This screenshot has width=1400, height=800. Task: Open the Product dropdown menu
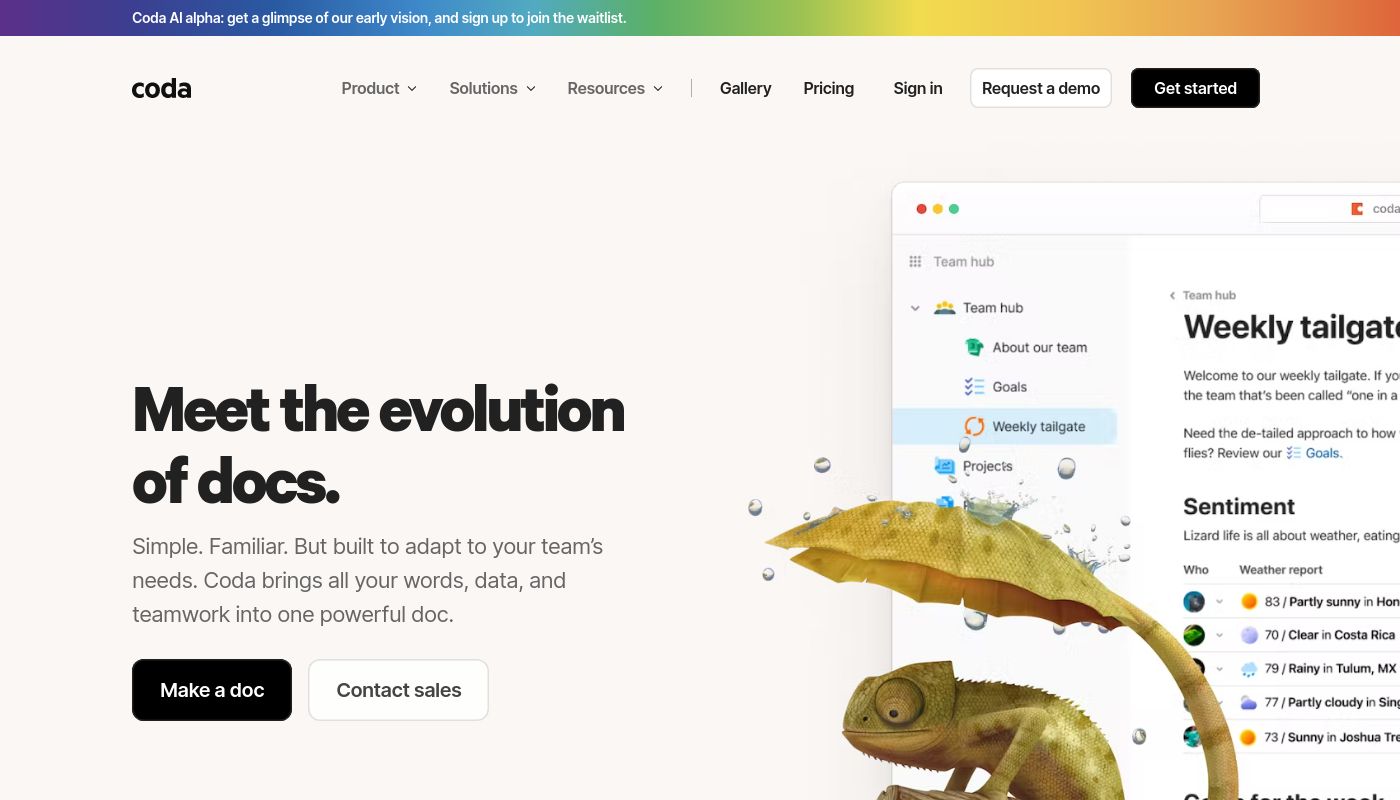click(x=379, y=88)
